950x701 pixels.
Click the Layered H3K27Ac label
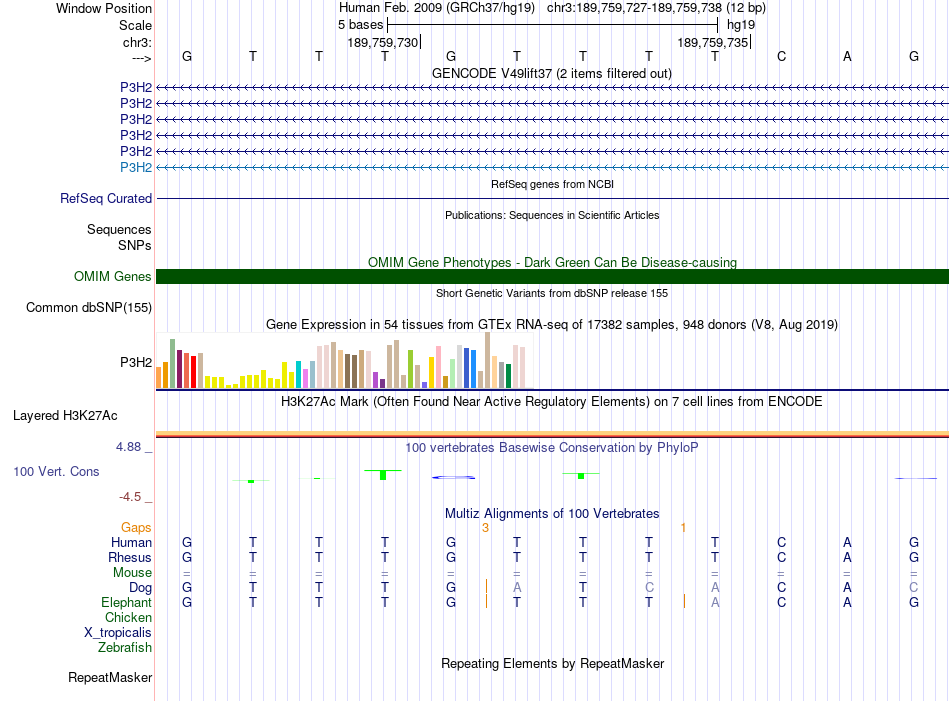65,416
